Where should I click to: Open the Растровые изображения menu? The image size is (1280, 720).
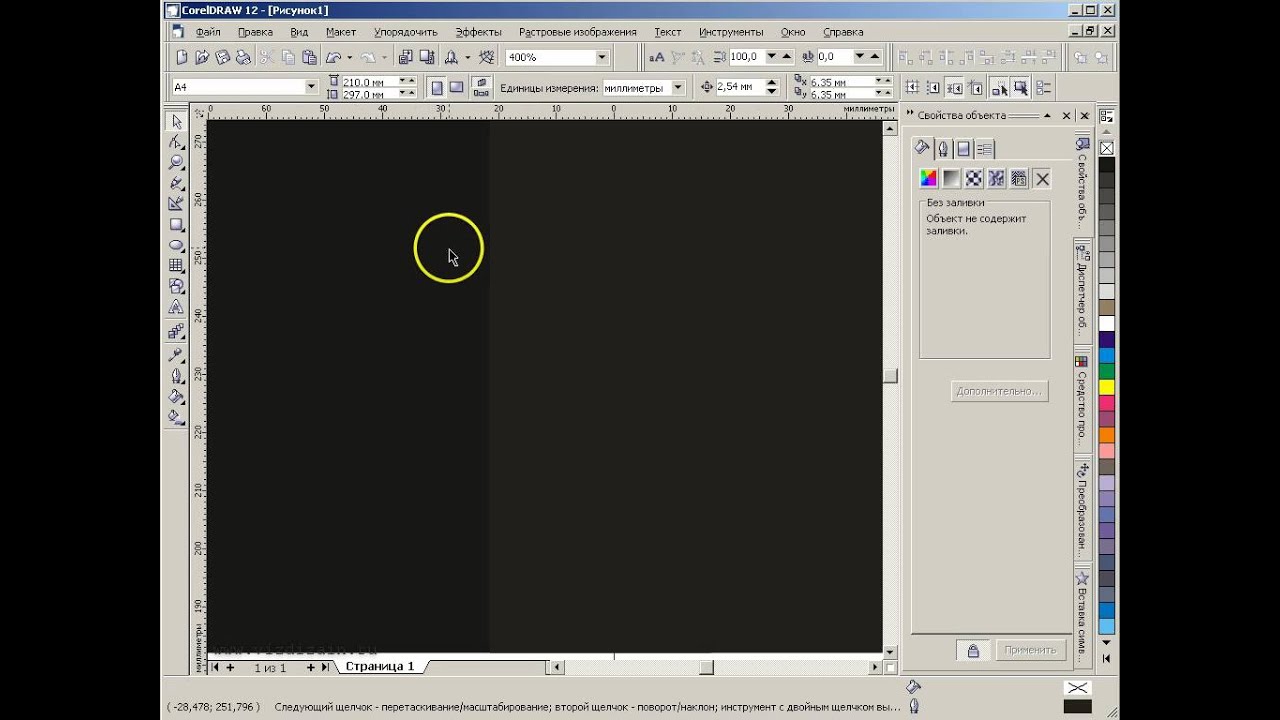tap(577, 32)
